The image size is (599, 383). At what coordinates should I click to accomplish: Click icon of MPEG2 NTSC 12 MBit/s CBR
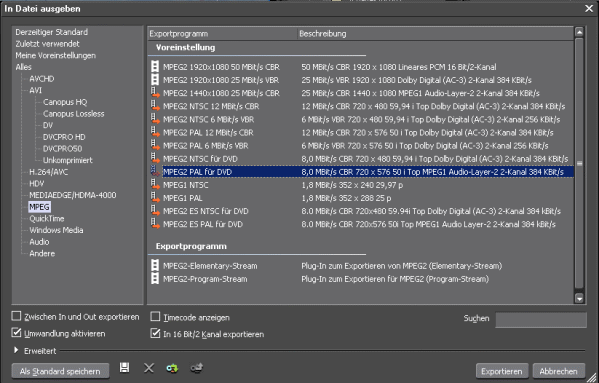tap(155, 106)
